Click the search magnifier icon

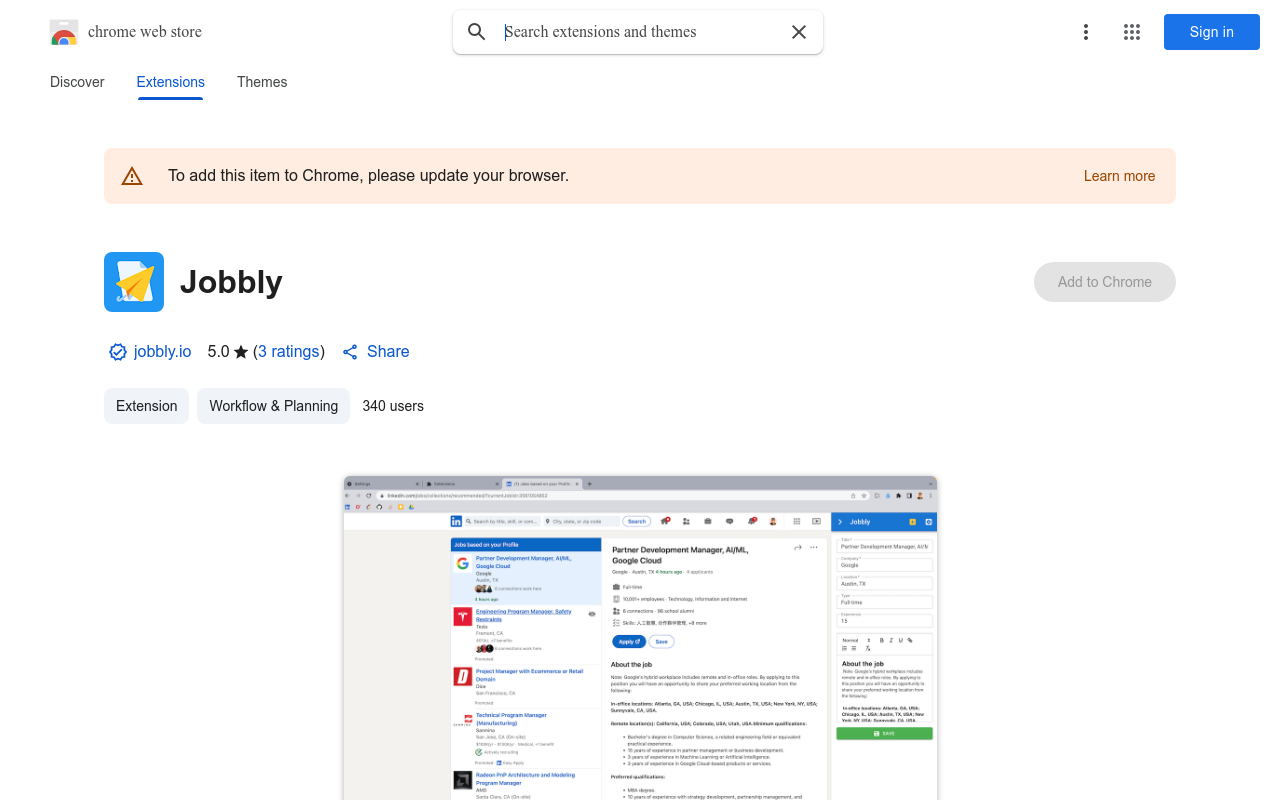click(477, 32)
